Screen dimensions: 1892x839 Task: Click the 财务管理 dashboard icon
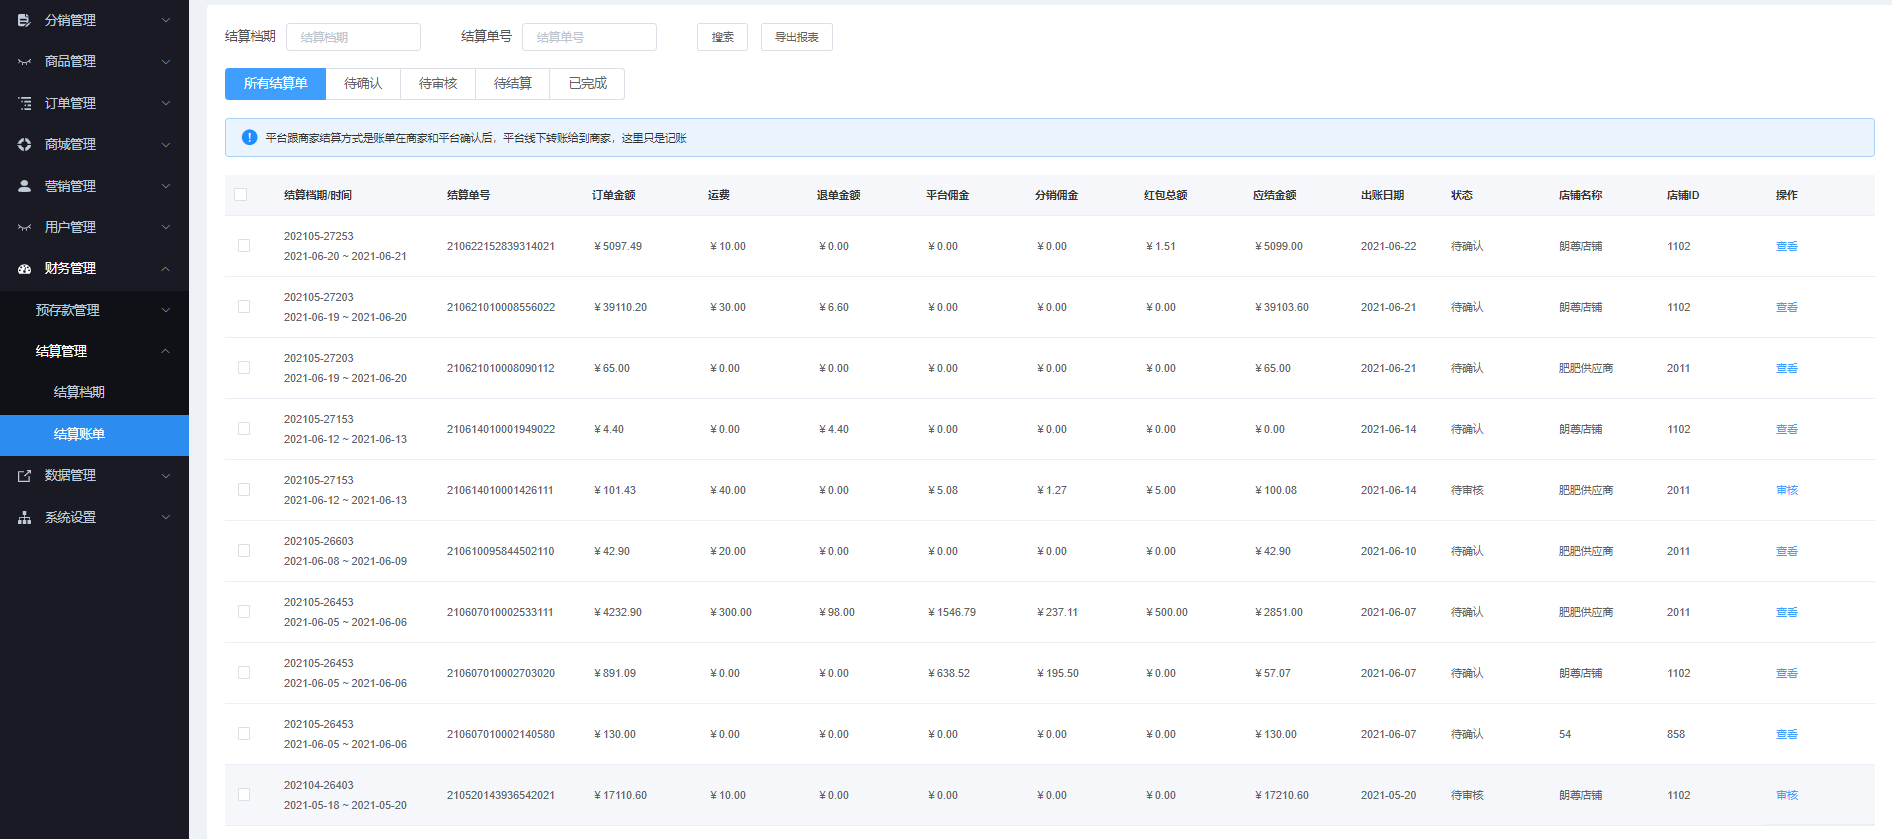[24, 269]
